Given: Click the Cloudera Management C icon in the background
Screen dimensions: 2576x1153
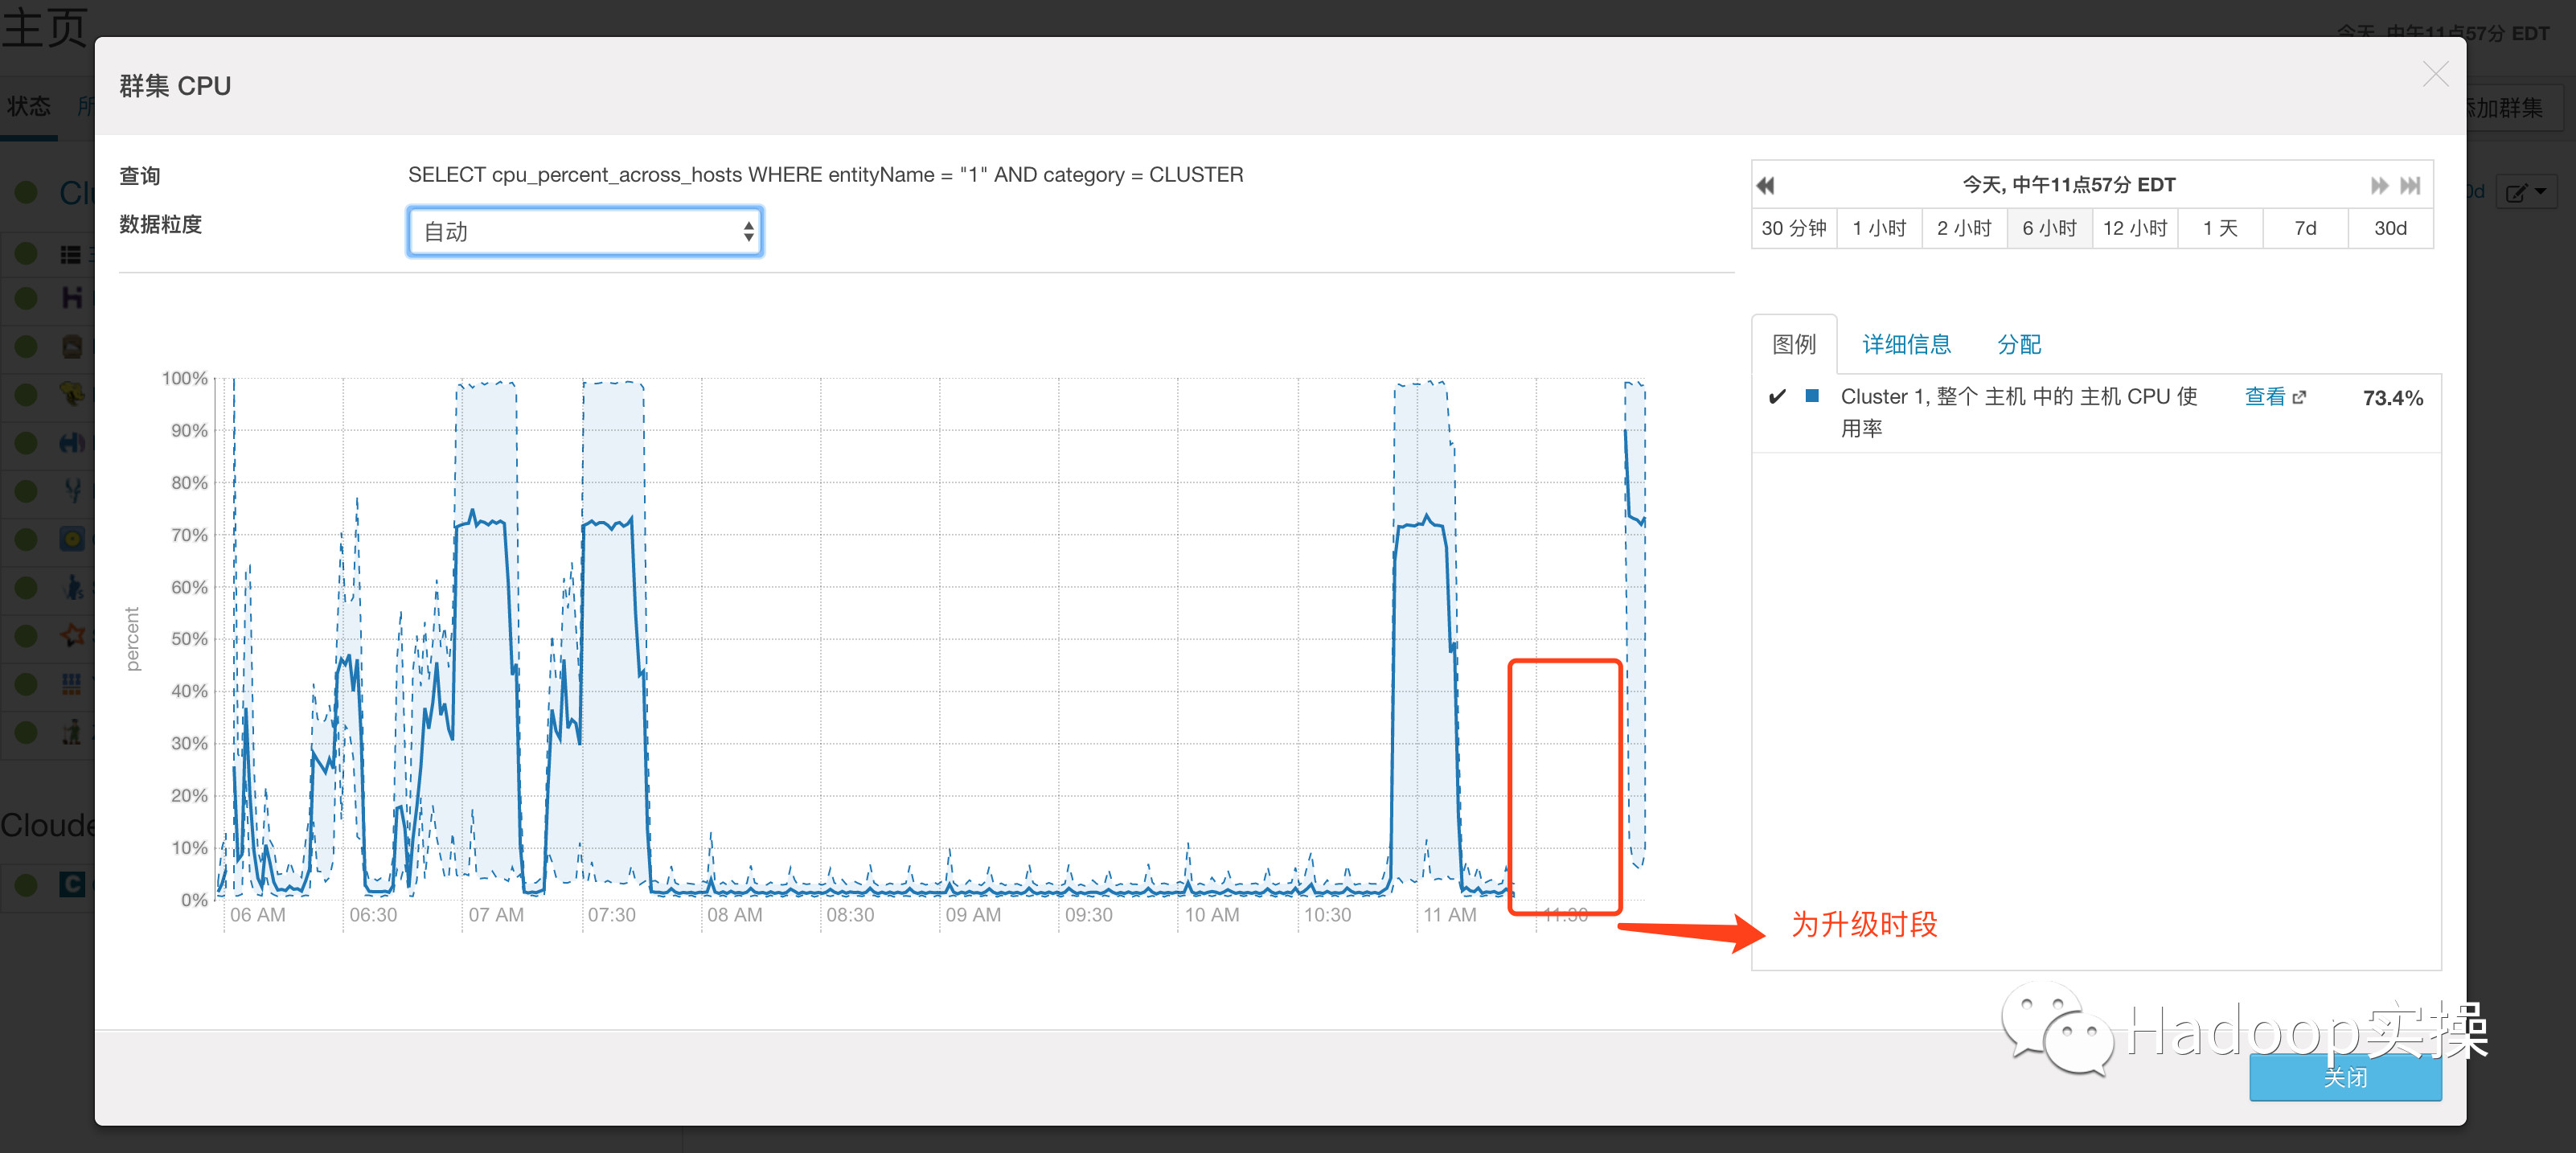Looking at the screenshot, I should point(72,884).
